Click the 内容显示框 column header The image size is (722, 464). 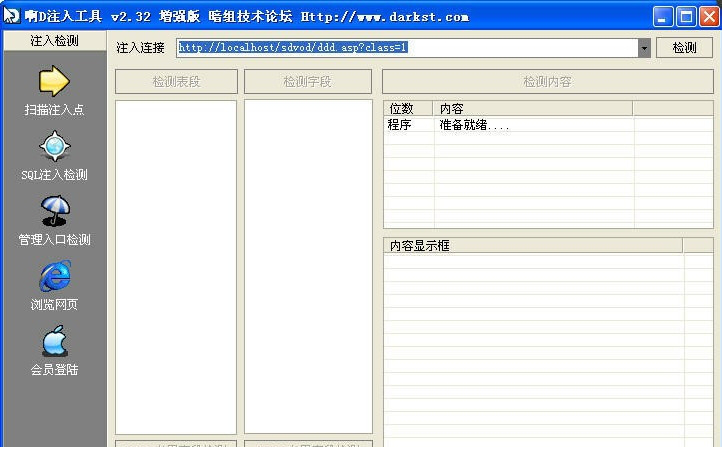coord(533,246)
